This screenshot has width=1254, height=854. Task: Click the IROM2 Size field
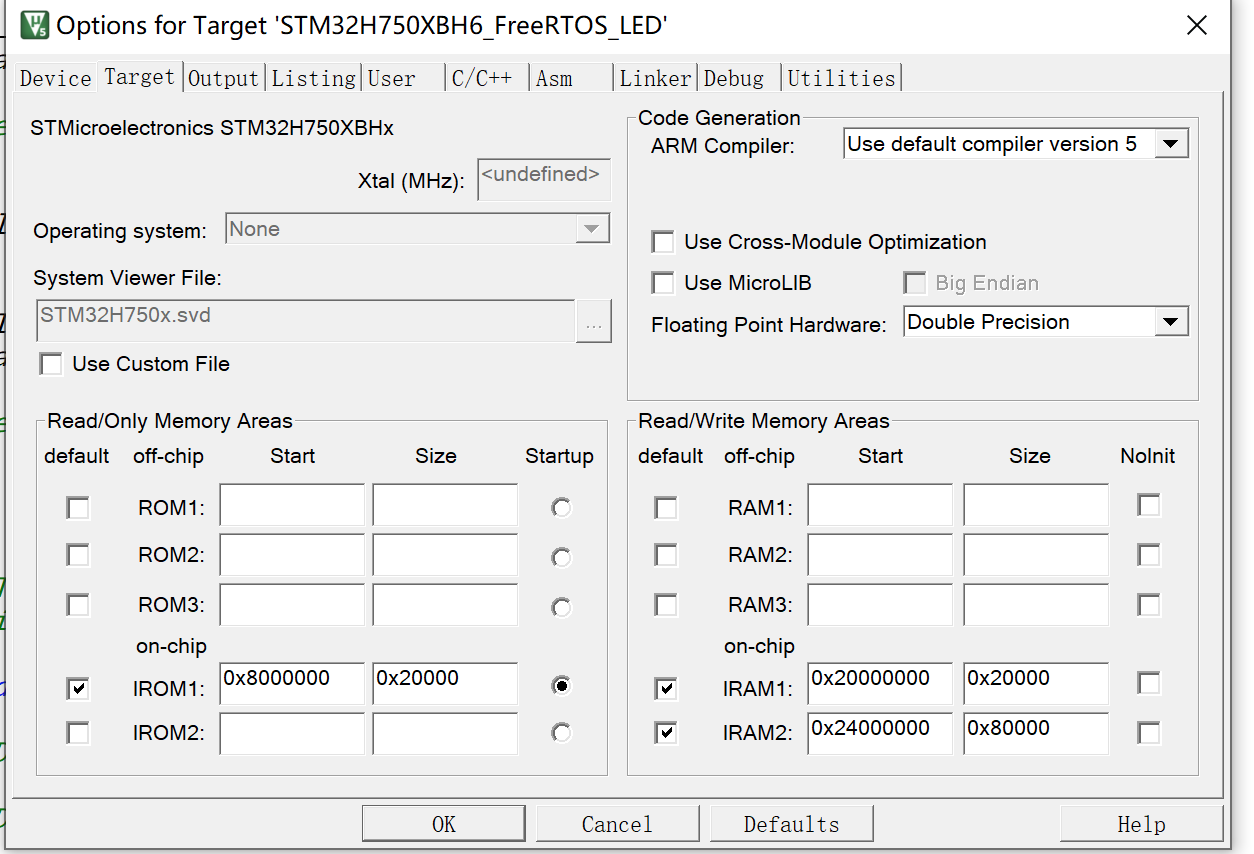(445, 733)
